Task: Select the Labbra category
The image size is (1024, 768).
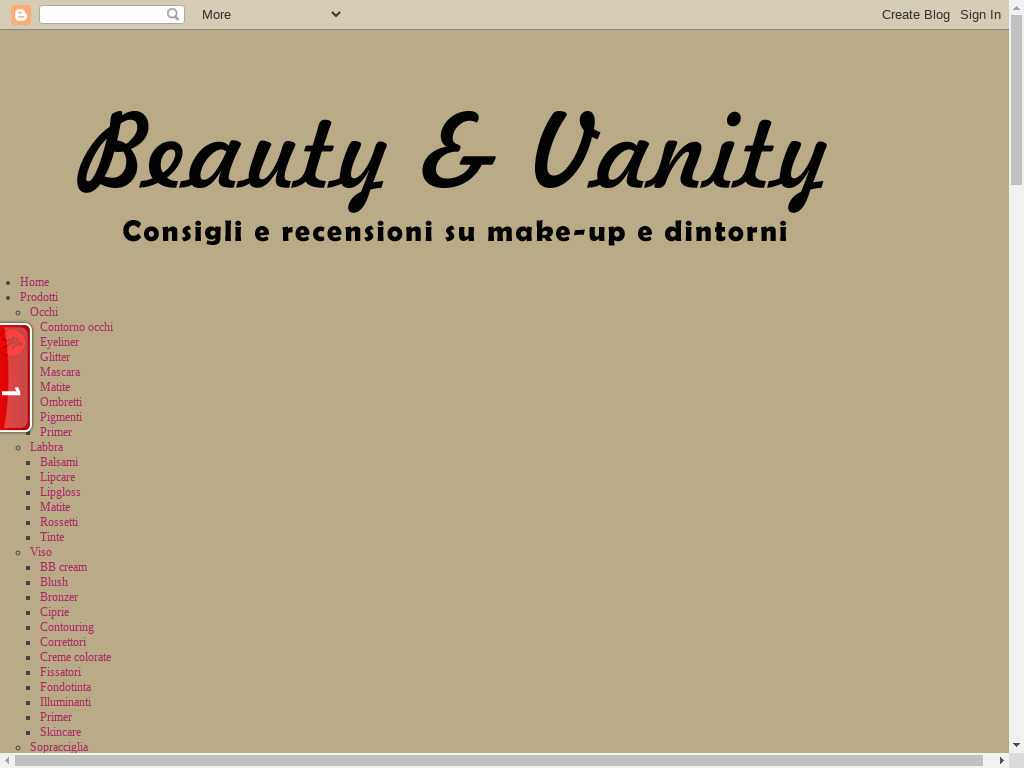Action: (x=46, y=447)
